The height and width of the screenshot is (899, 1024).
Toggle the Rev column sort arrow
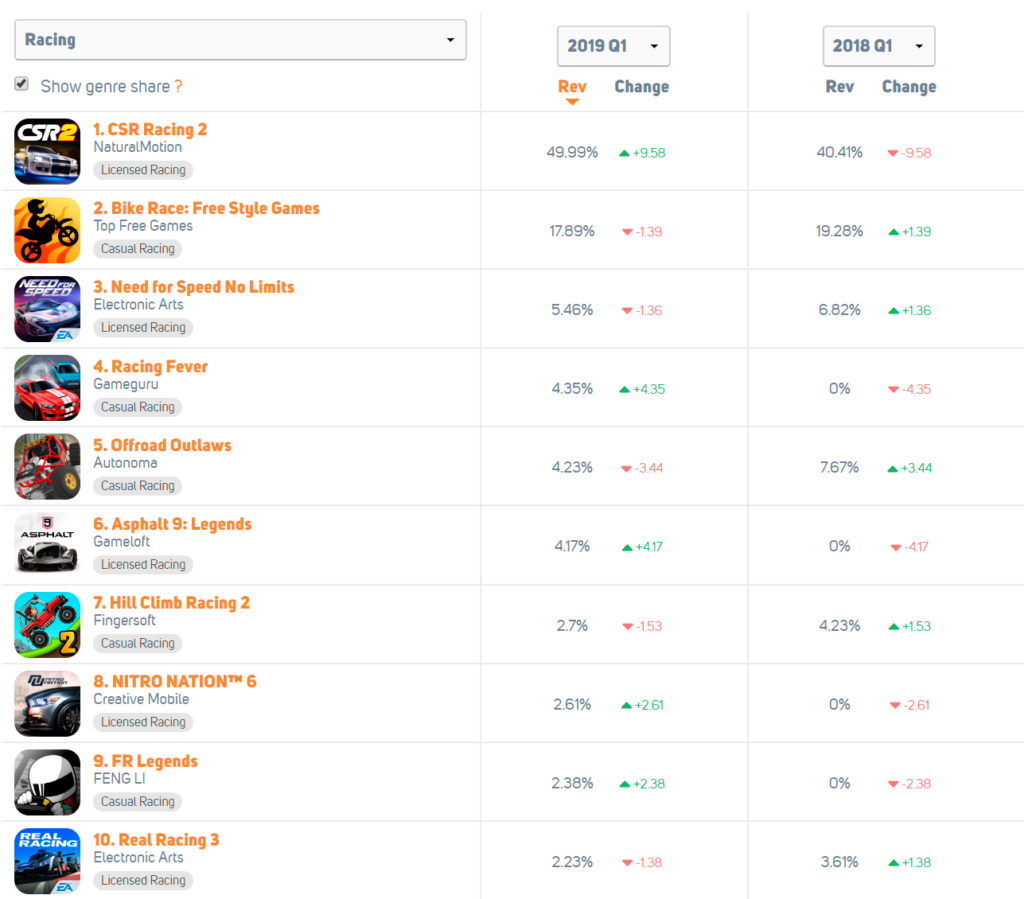571,100
